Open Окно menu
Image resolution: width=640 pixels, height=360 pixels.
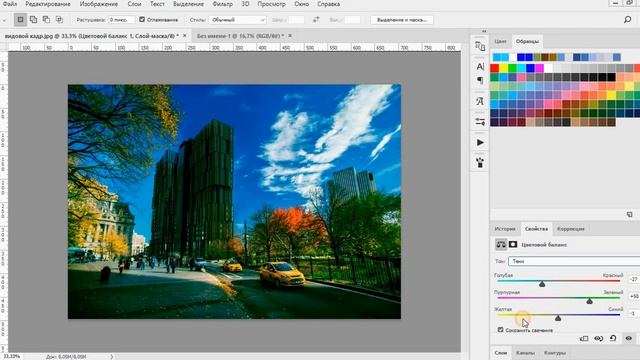point(302,4)
